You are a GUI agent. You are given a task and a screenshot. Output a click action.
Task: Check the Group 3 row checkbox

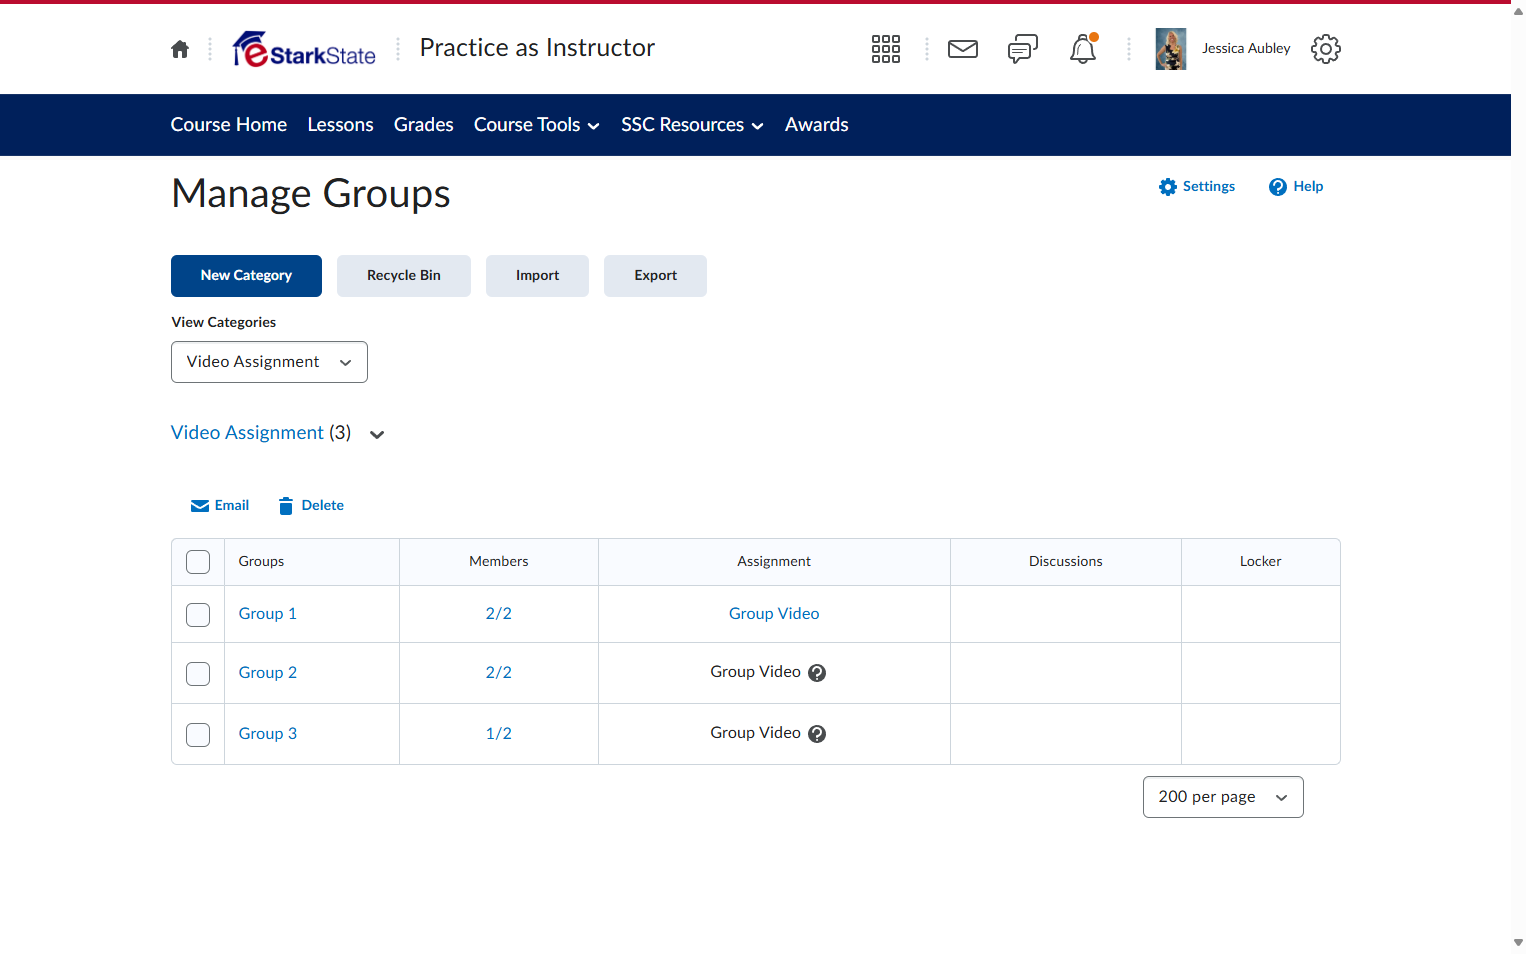click(x=198, y=734)
